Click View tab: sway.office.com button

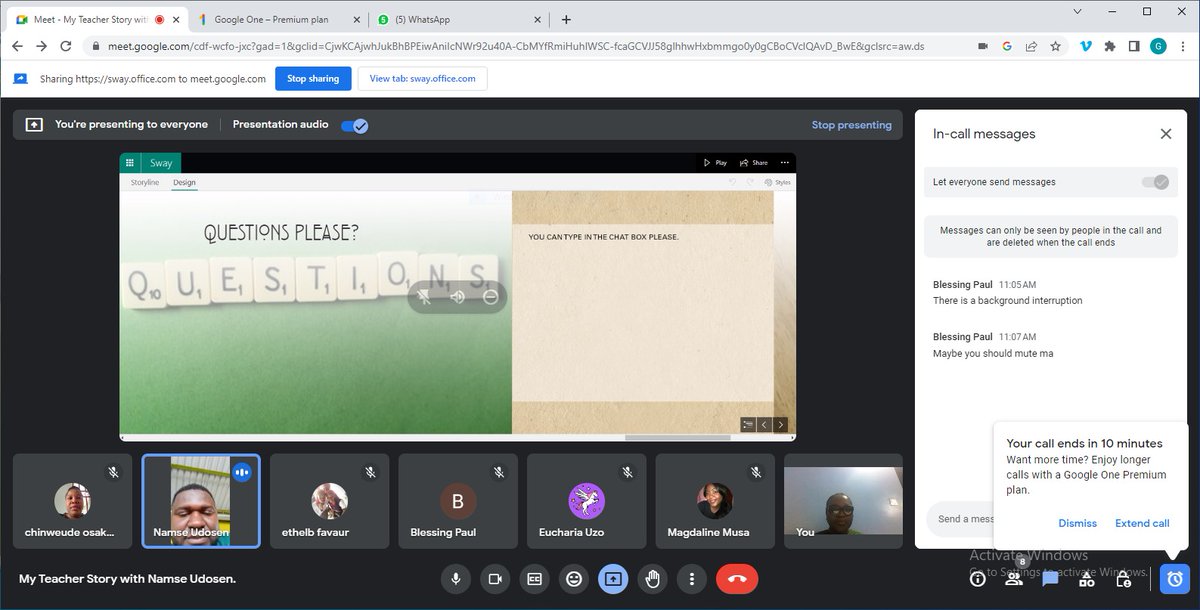click(422, 79)
